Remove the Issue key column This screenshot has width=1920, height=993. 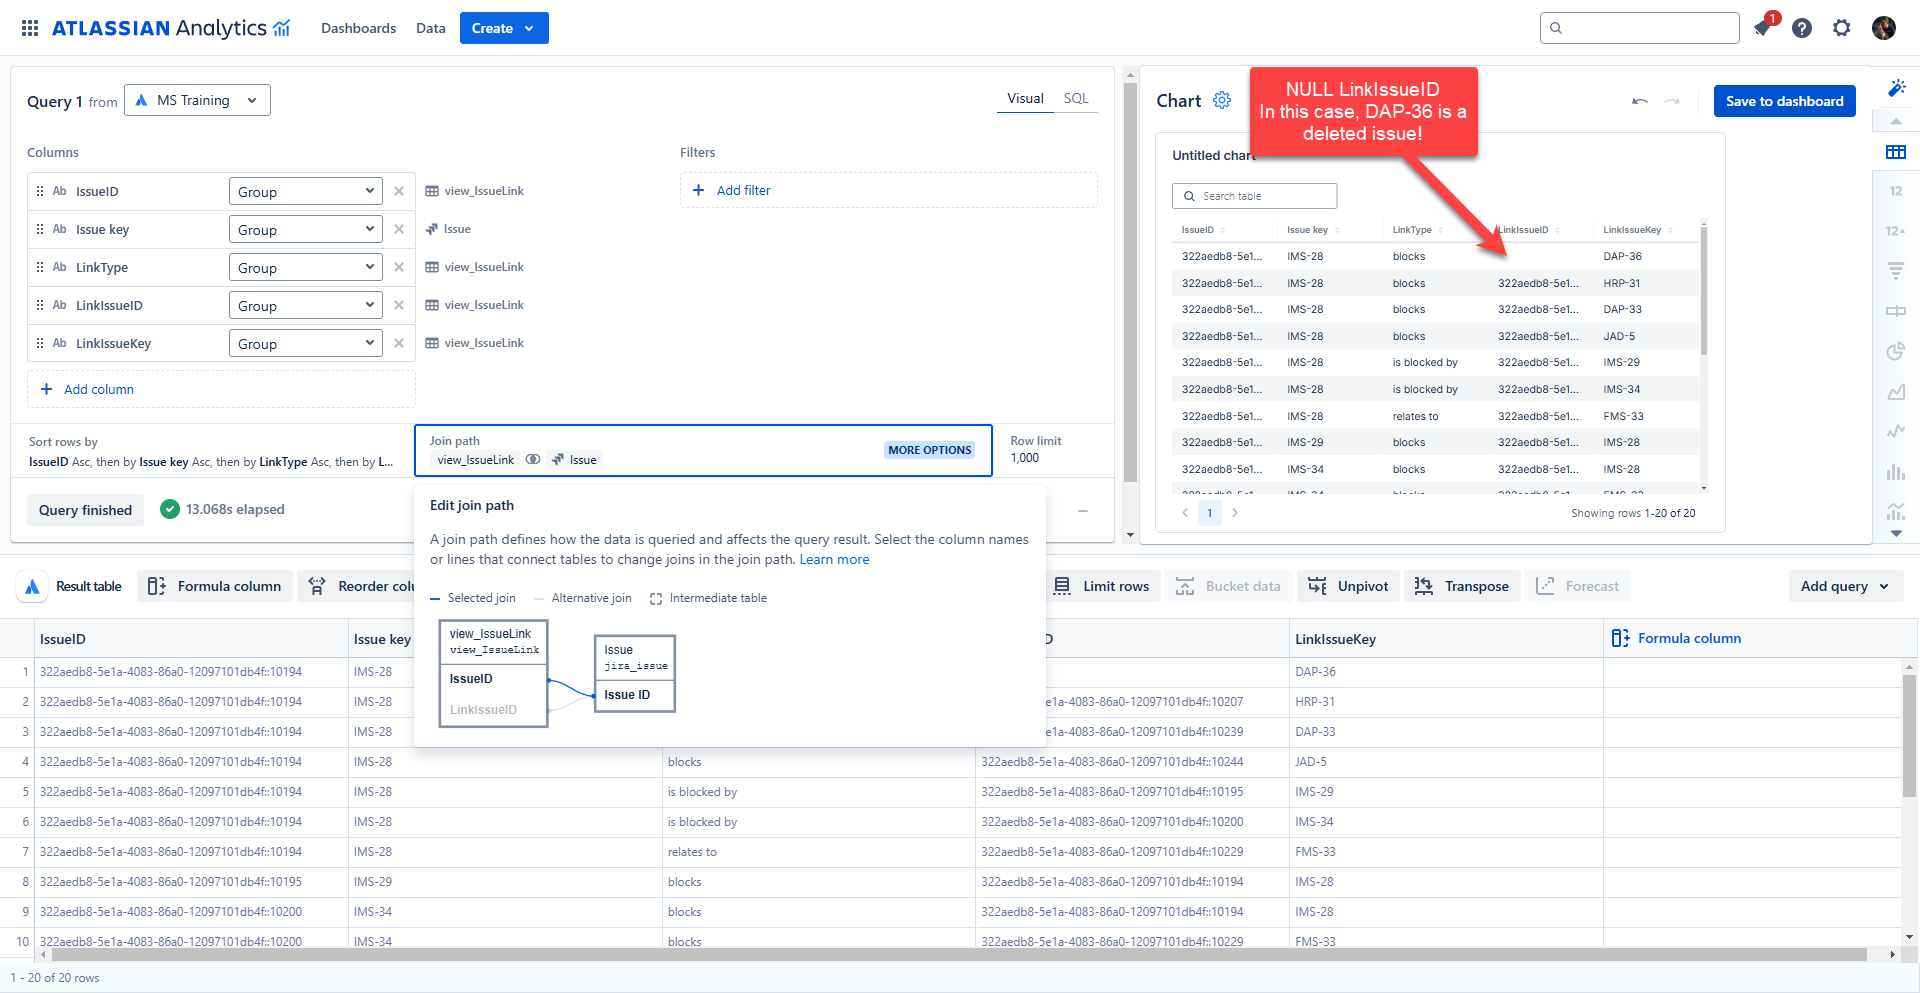point(399,229)
